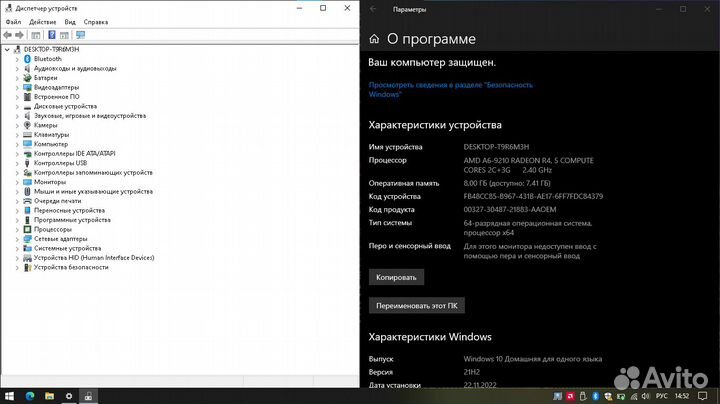Screen dimensions: 720x404
Task: Click the product code 00327-30487-21883-AAOEM
Action: point(510,209)
